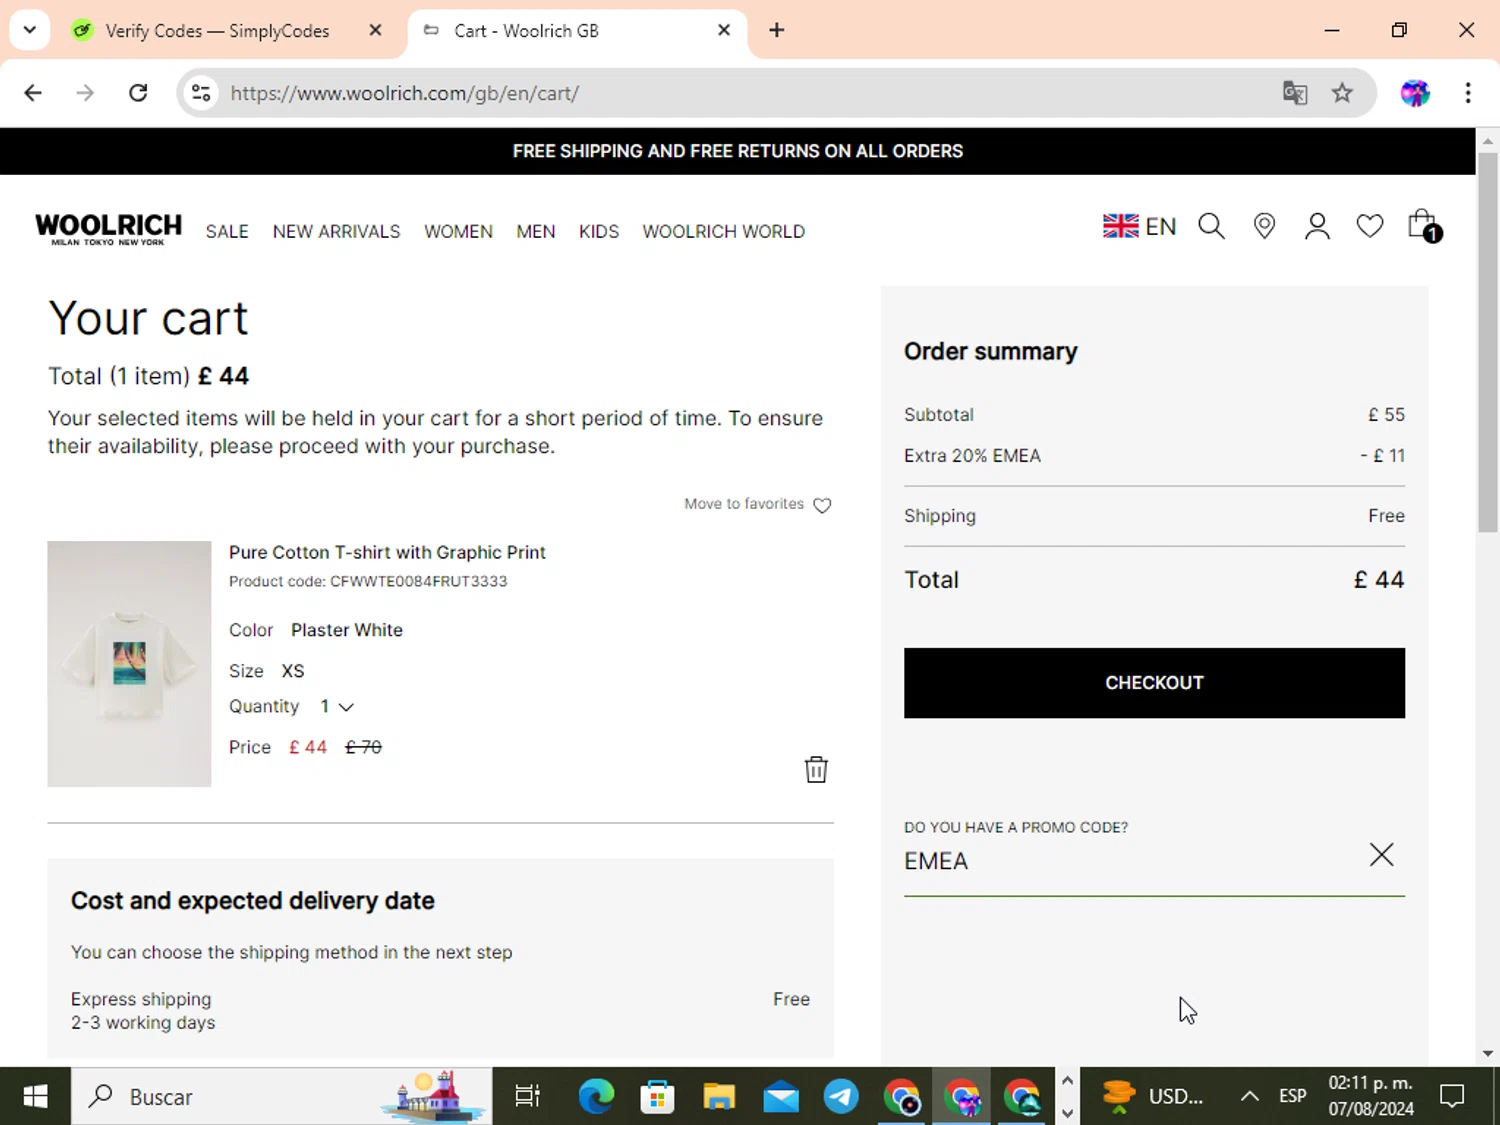Open Telegram from the taskbar
The height and width of the screenshot is (1125, 1500).
(841, 1097)
